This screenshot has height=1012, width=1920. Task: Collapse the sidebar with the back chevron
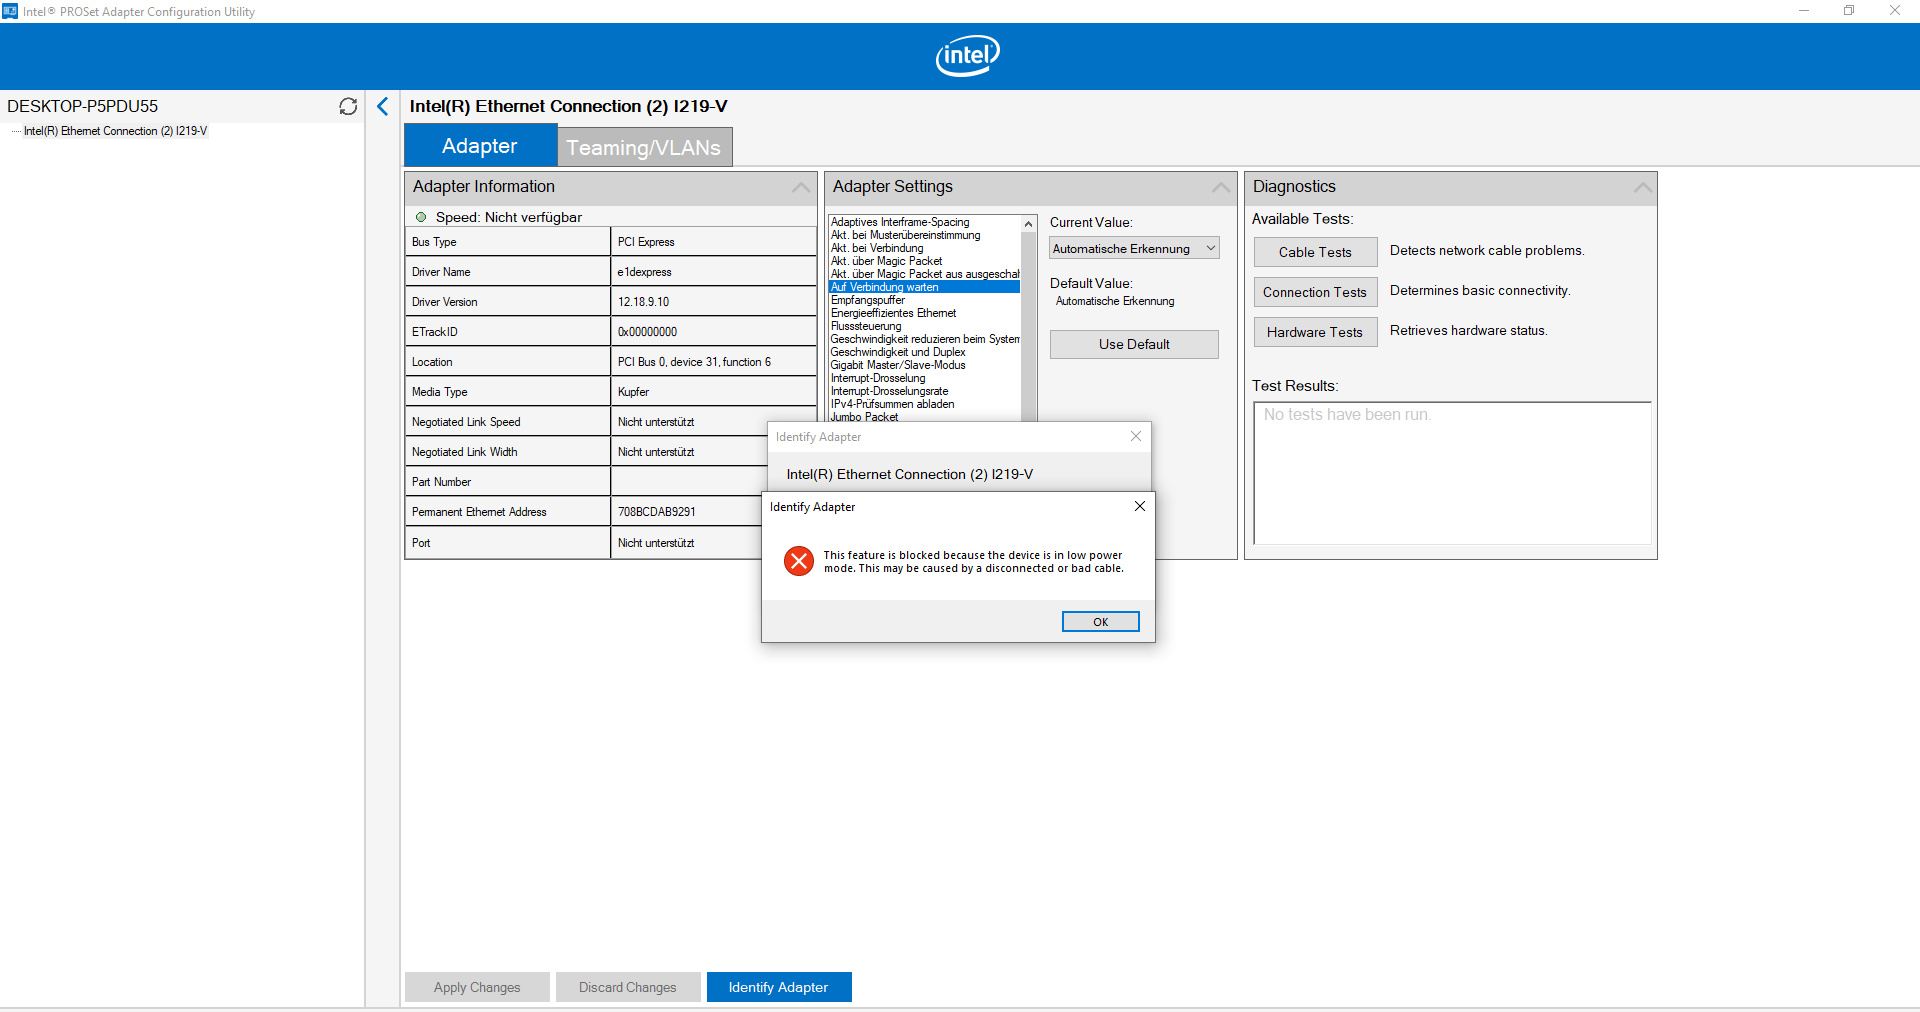coord(383,106)
